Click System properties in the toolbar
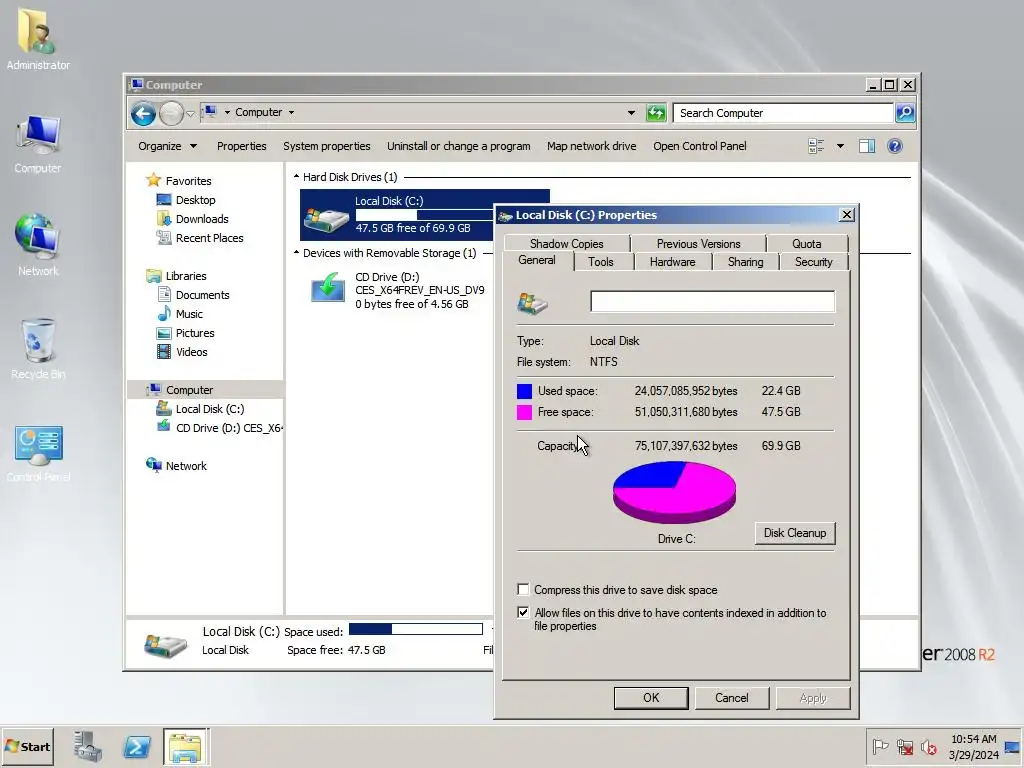 pos(327,146)
